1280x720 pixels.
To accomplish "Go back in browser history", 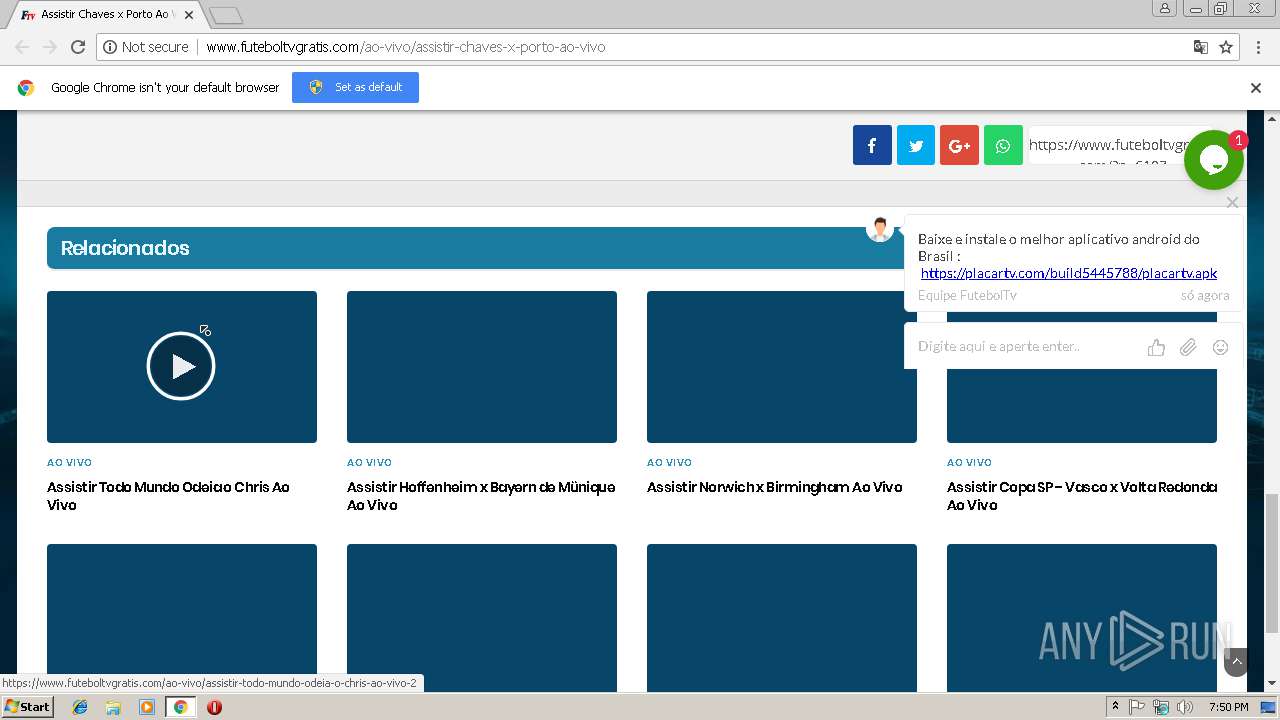I will pyautogui.click(x=22, y=47).
